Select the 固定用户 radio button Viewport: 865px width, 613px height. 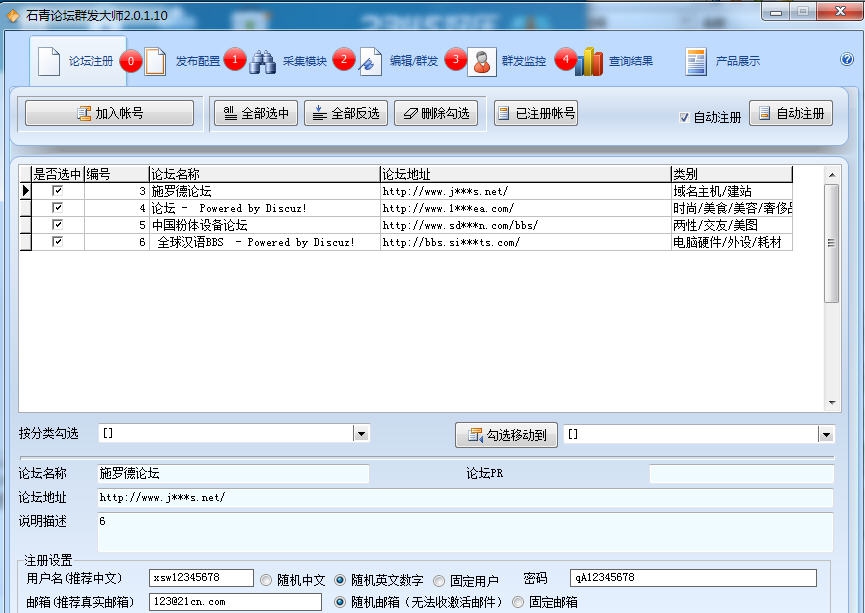click(x=439, y=578)
